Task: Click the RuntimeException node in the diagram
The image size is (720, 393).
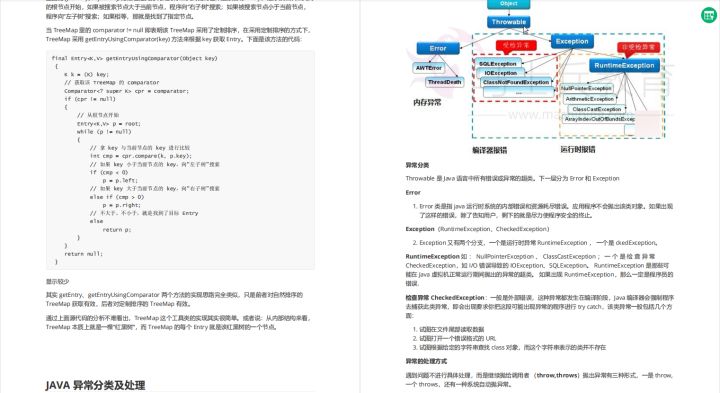Action: tap(624, 65)
